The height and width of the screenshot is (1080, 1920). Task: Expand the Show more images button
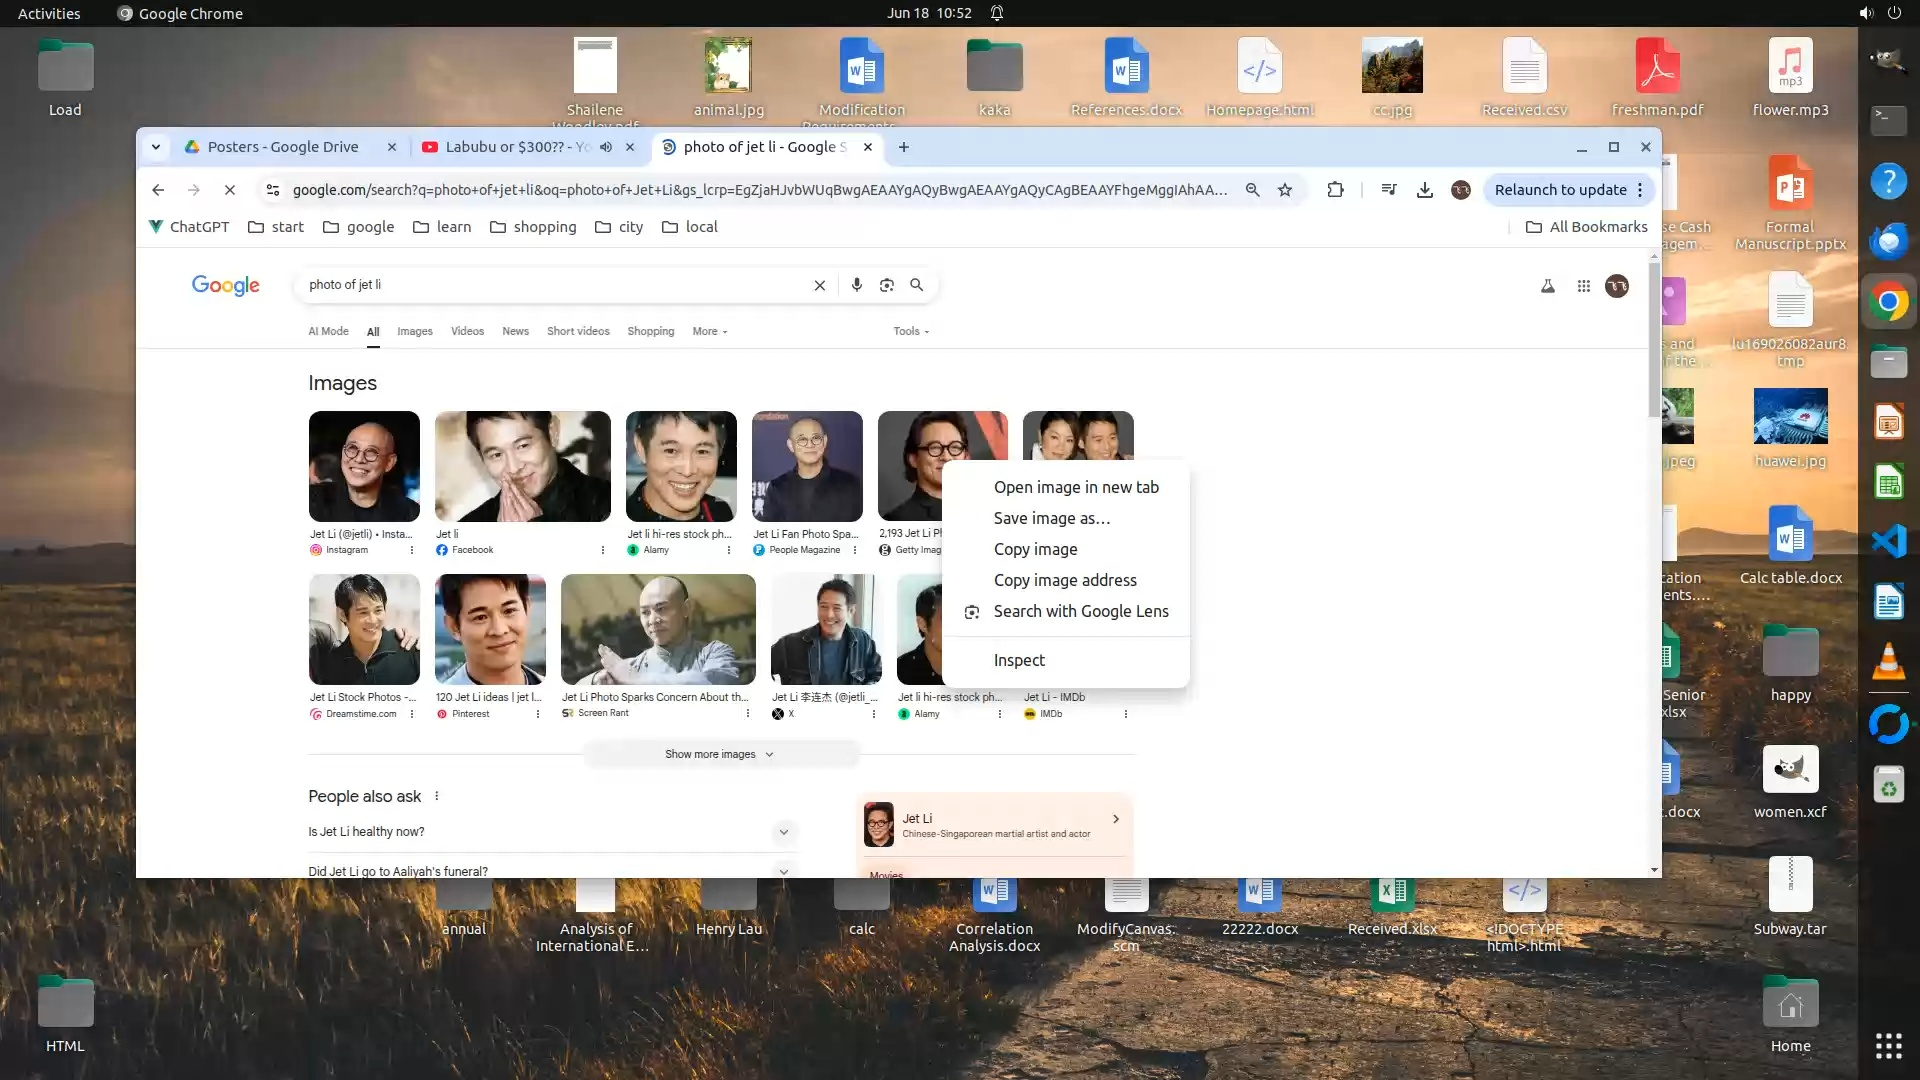(720, 754)
